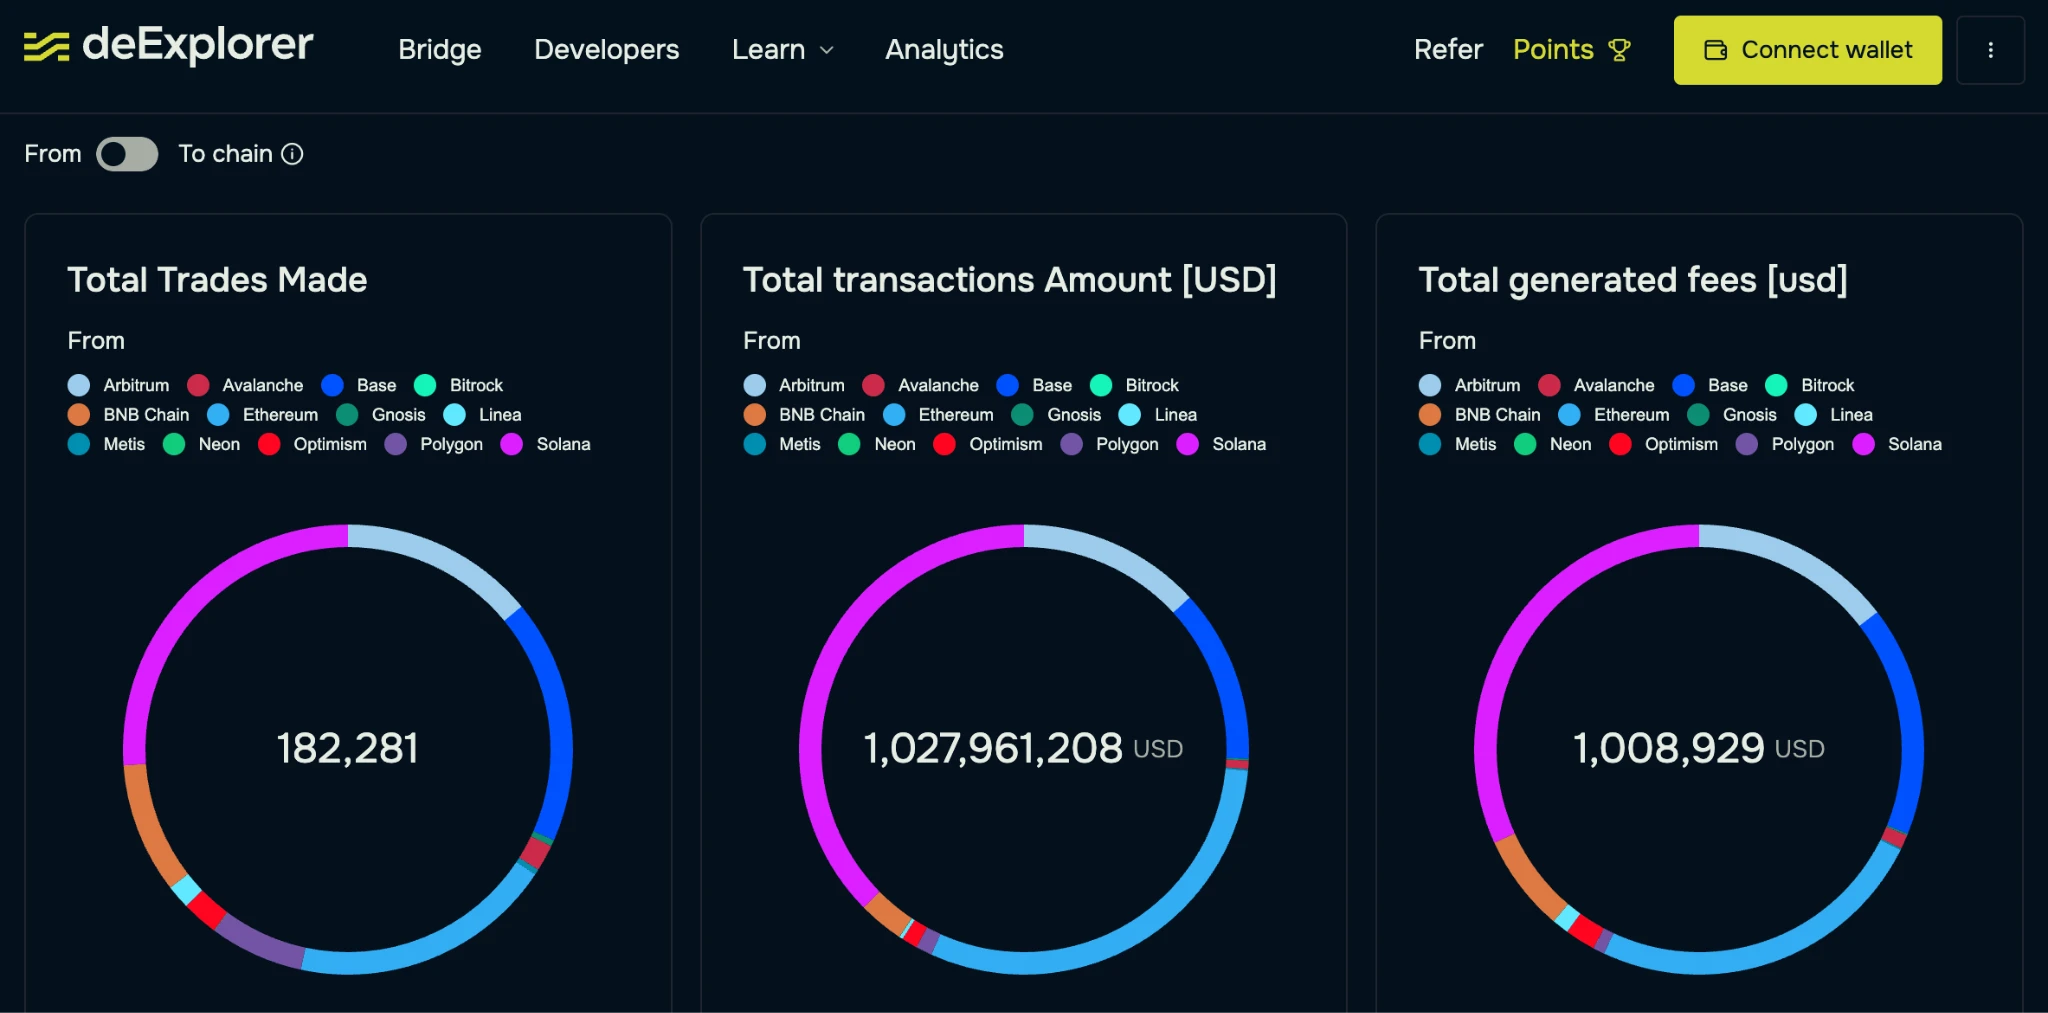2048x1013 pixels.
Task: Click the BNB Chain swatch in Total generated fees
Action: (x=1430, y=415)
